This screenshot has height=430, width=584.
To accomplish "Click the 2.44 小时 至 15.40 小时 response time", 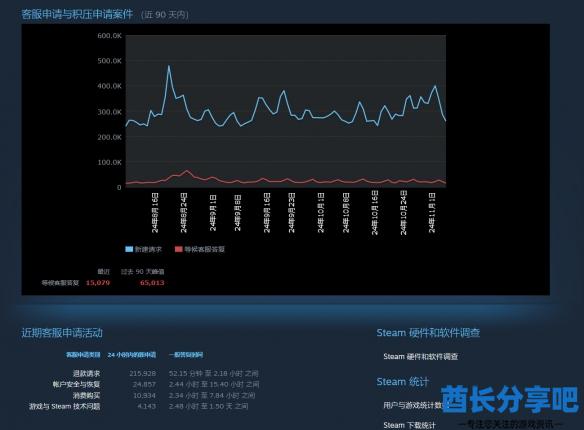I will pos(214,384).
